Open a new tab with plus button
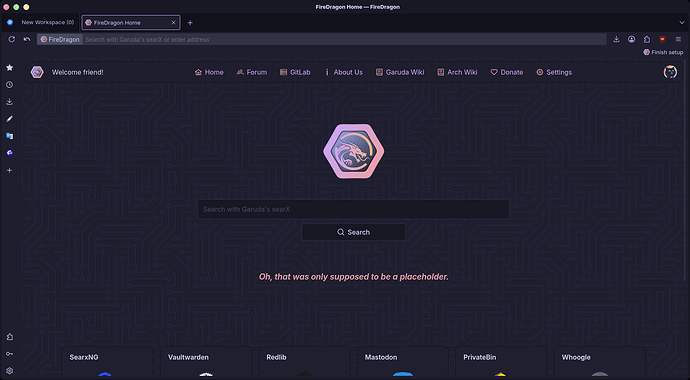Viewport: 690px width, 380px height. click(x=190, y=22)
